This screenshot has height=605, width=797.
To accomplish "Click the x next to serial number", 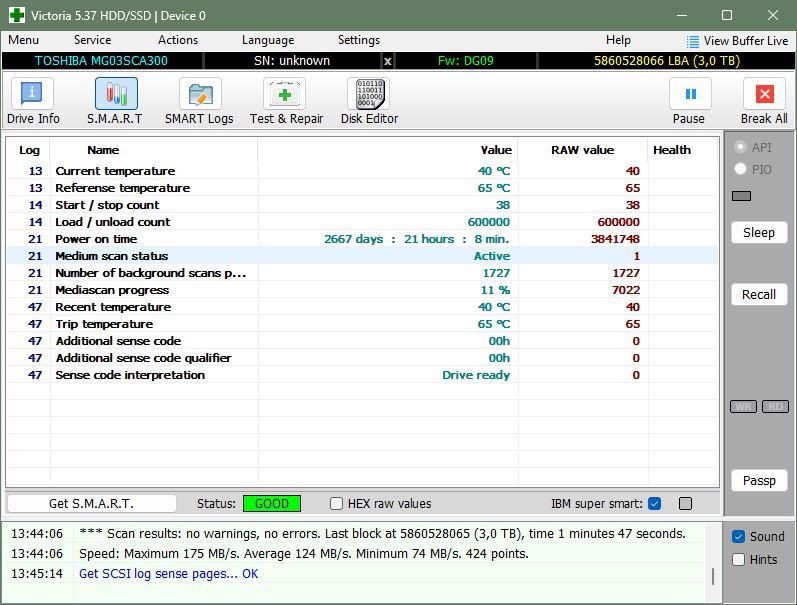I will pos(387,61).
